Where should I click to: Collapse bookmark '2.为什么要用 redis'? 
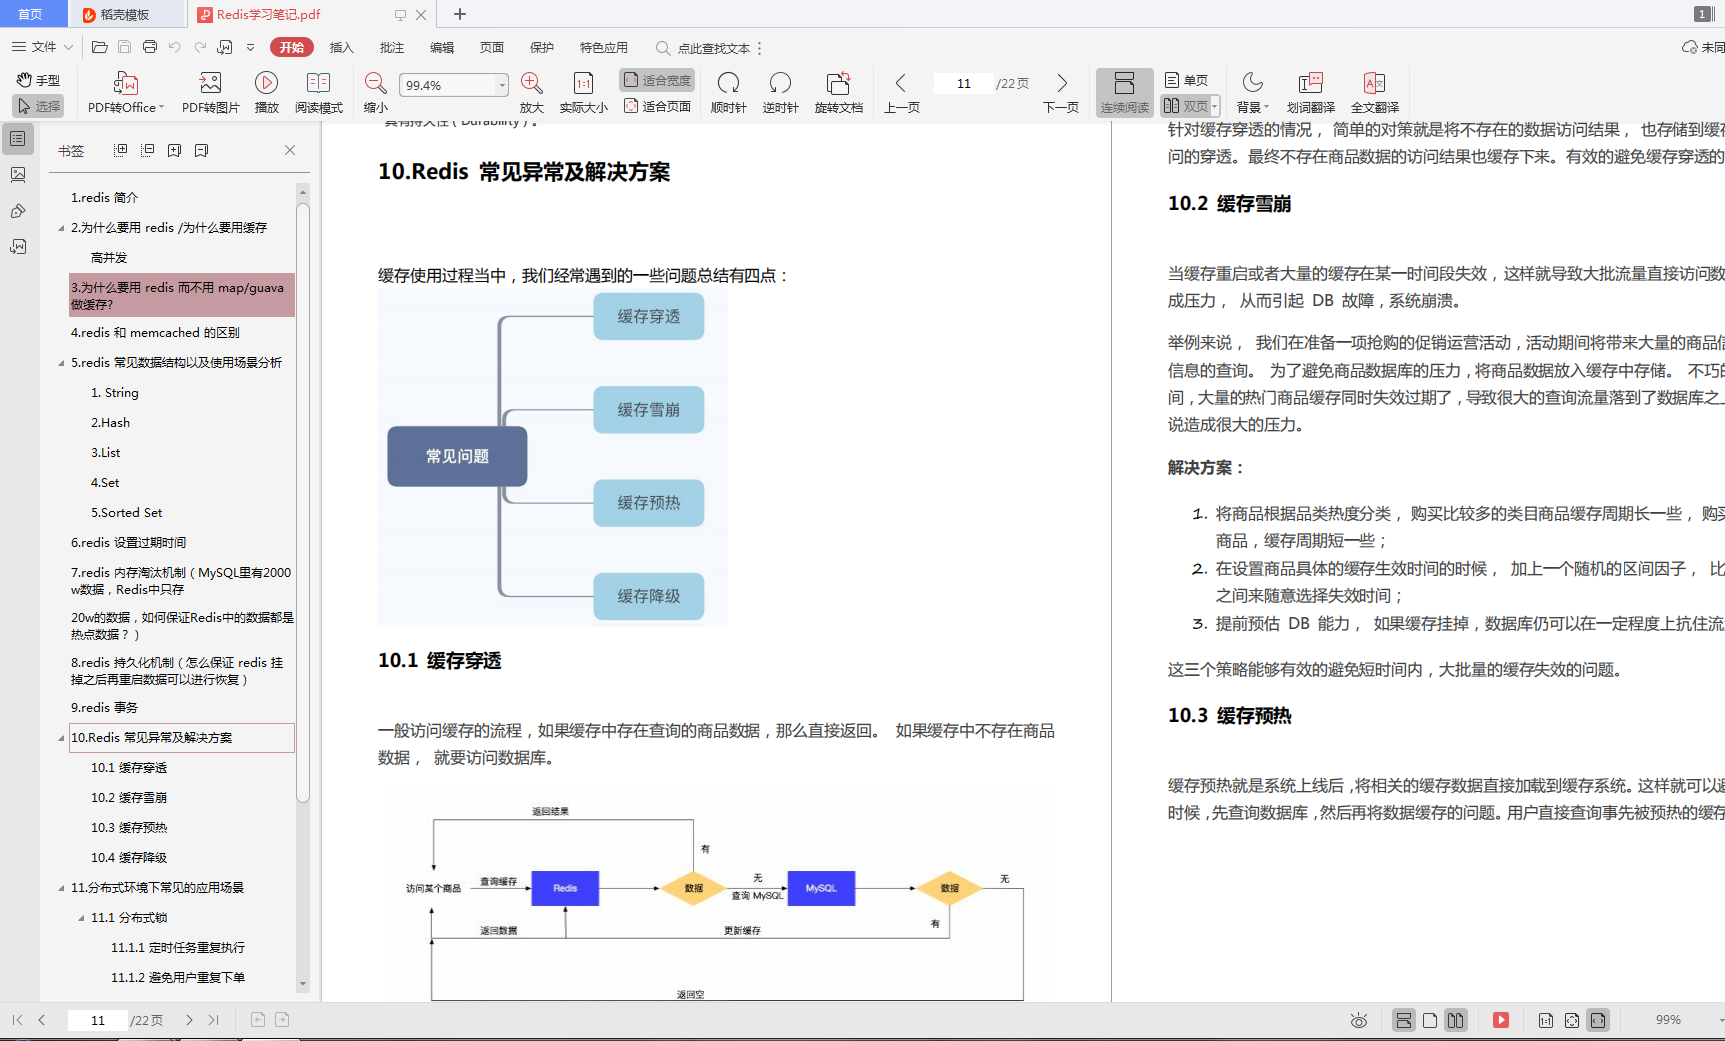pos(61,228)
